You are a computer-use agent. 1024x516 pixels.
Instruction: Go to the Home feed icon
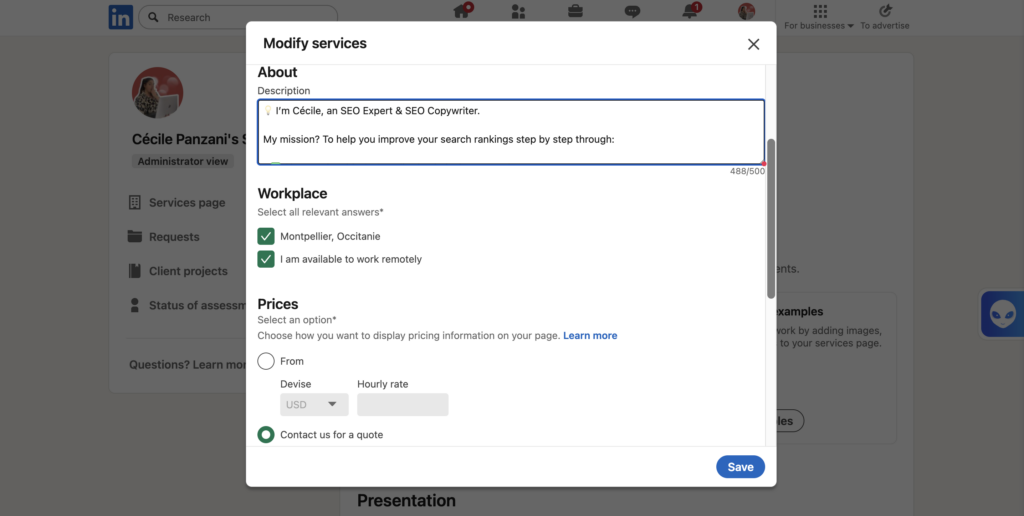click(x=462, y=11)
